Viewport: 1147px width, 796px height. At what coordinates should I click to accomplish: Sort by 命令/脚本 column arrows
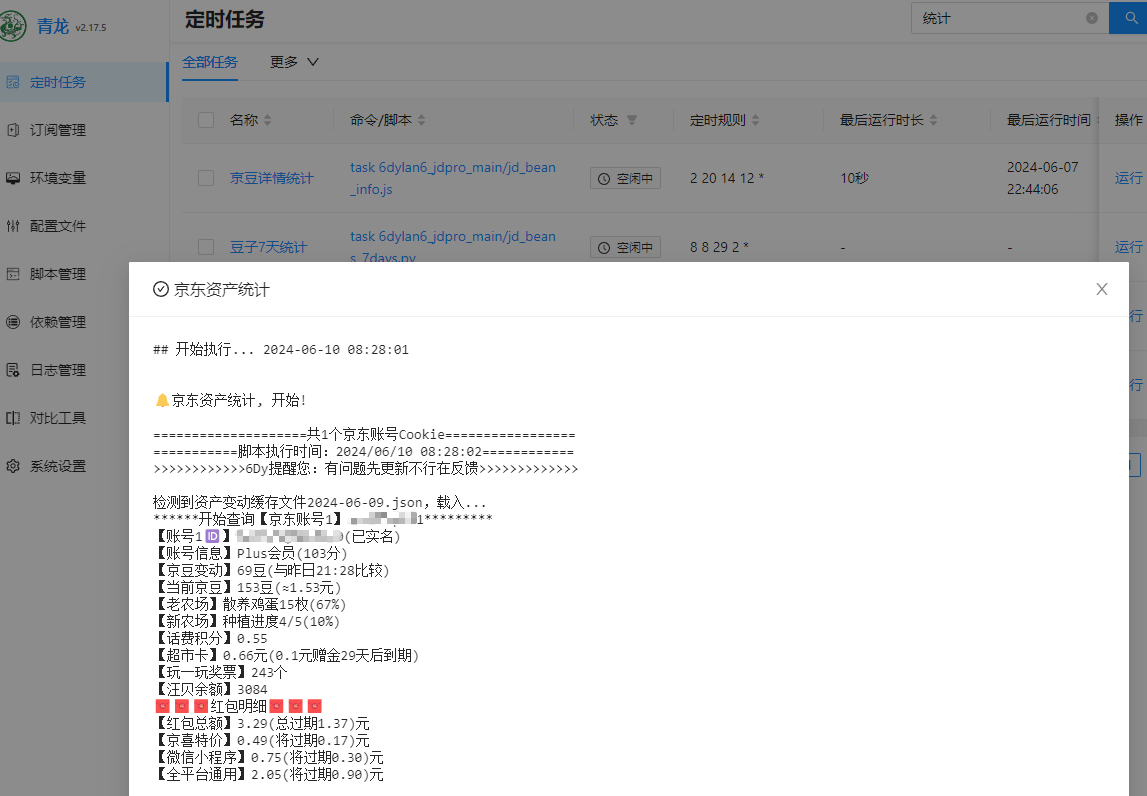tap(421, 120)
